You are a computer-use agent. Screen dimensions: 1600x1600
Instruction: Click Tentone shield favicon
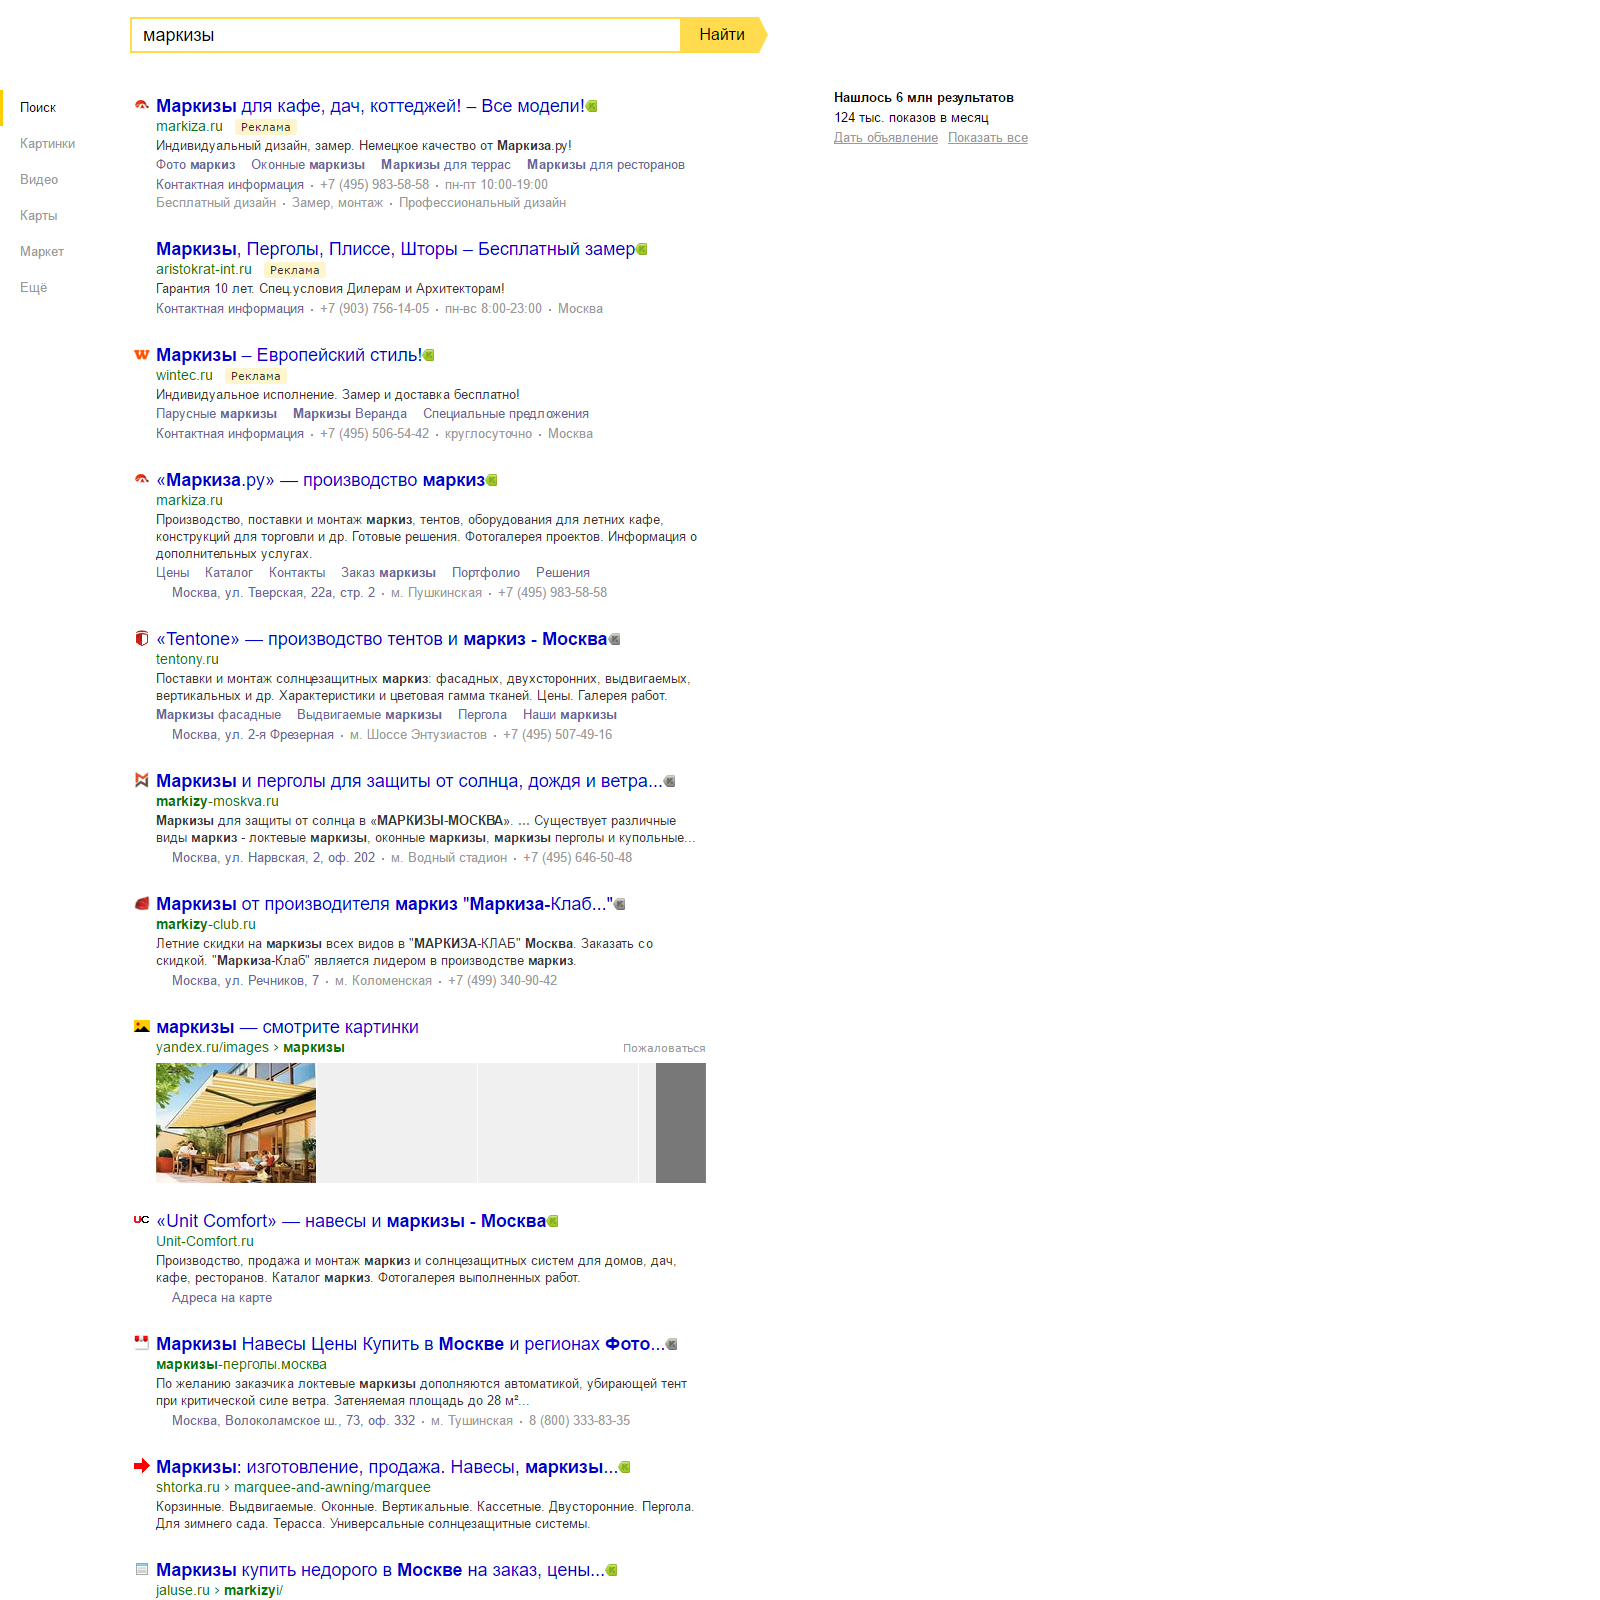(142, 638)
